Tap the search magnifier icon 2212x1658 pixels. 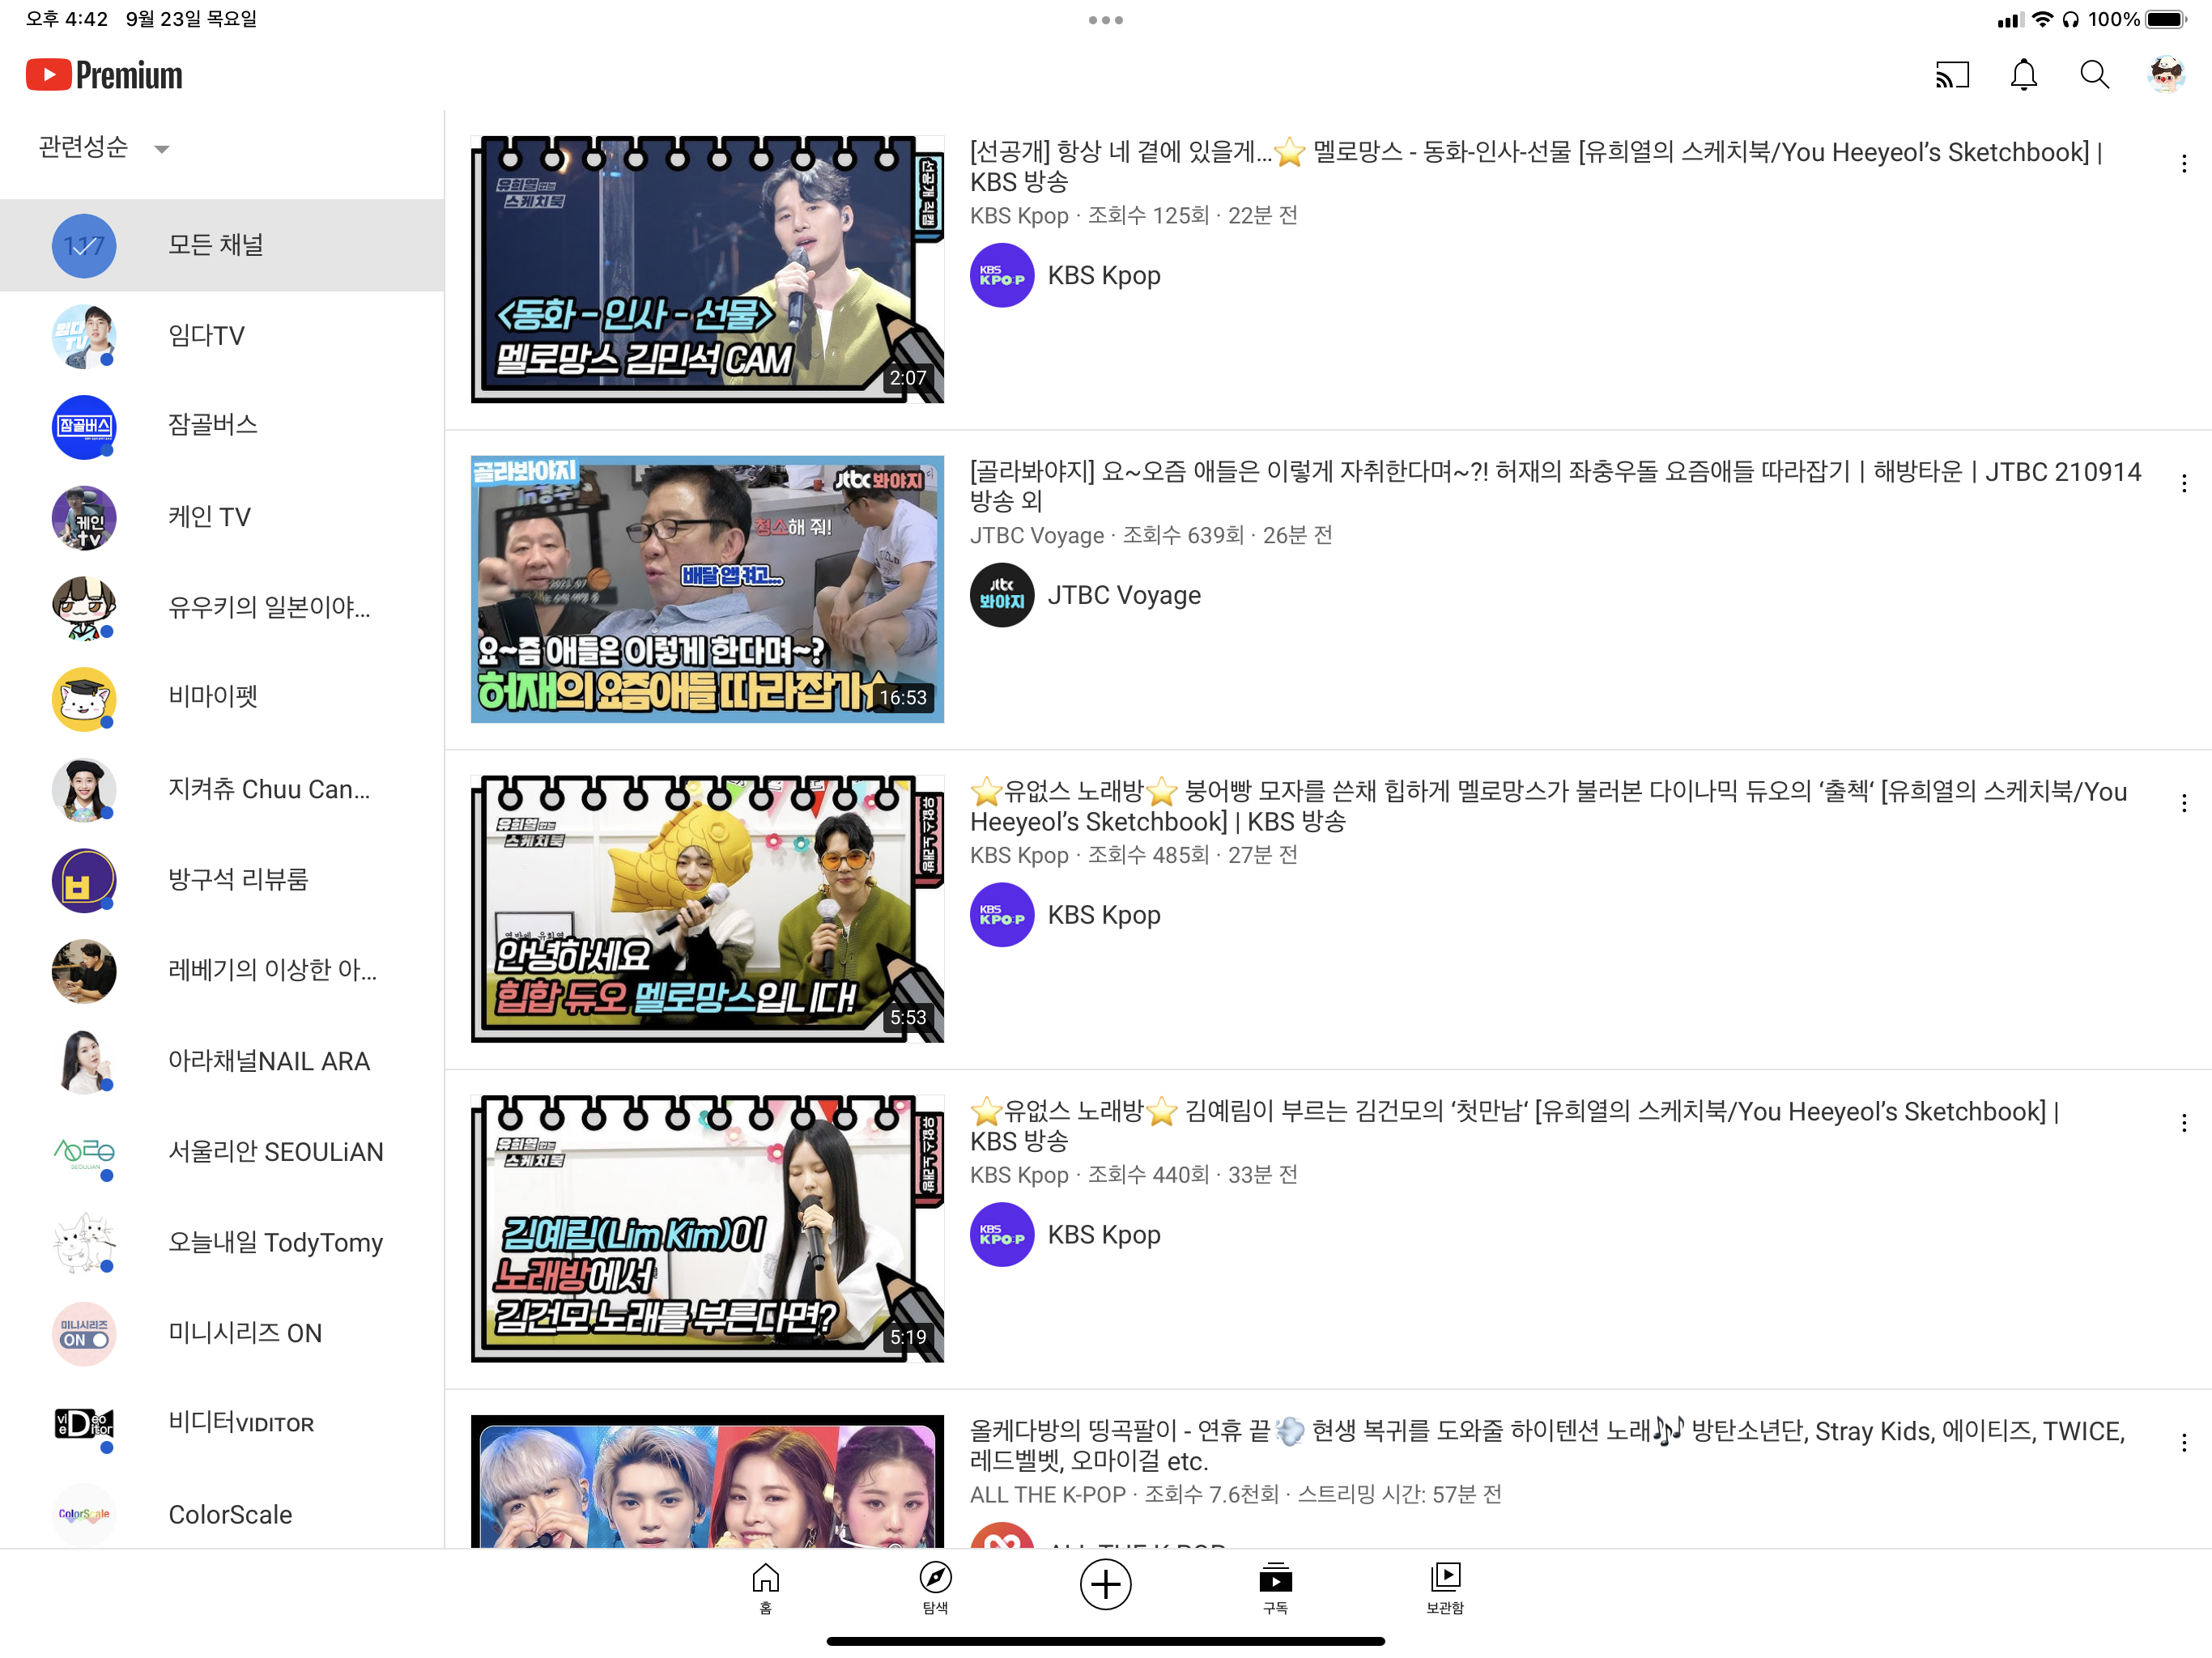point(2093,75)
